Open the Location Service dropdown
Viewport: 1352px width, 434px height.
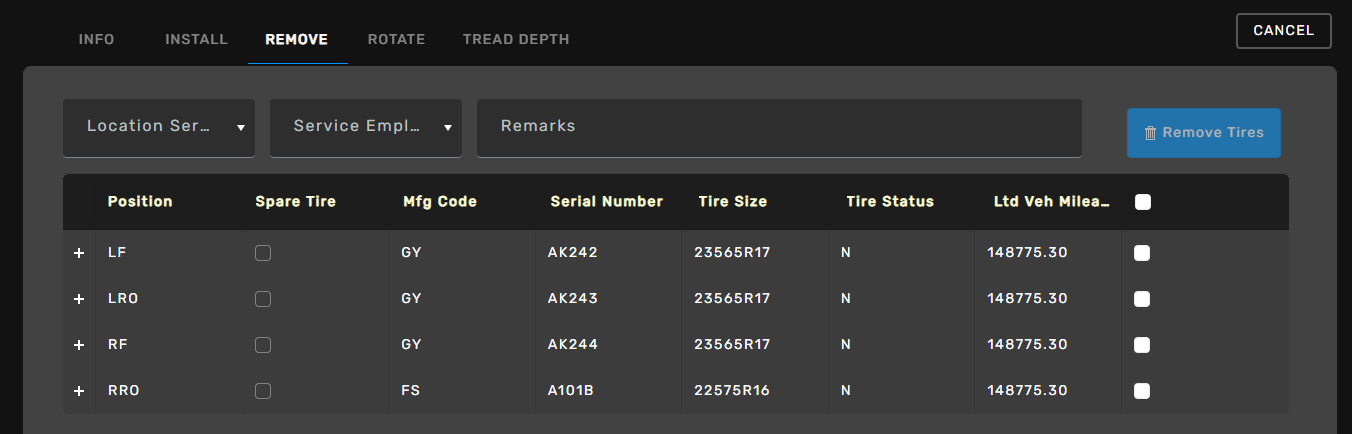pos(159,127)
